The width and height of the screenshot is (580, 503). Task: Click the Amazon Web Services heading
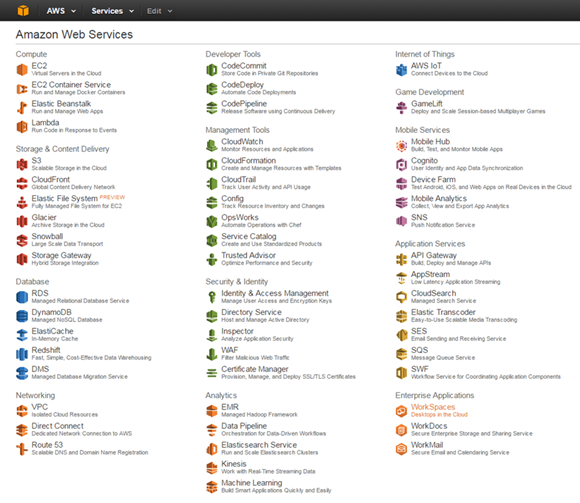(74, 34)
